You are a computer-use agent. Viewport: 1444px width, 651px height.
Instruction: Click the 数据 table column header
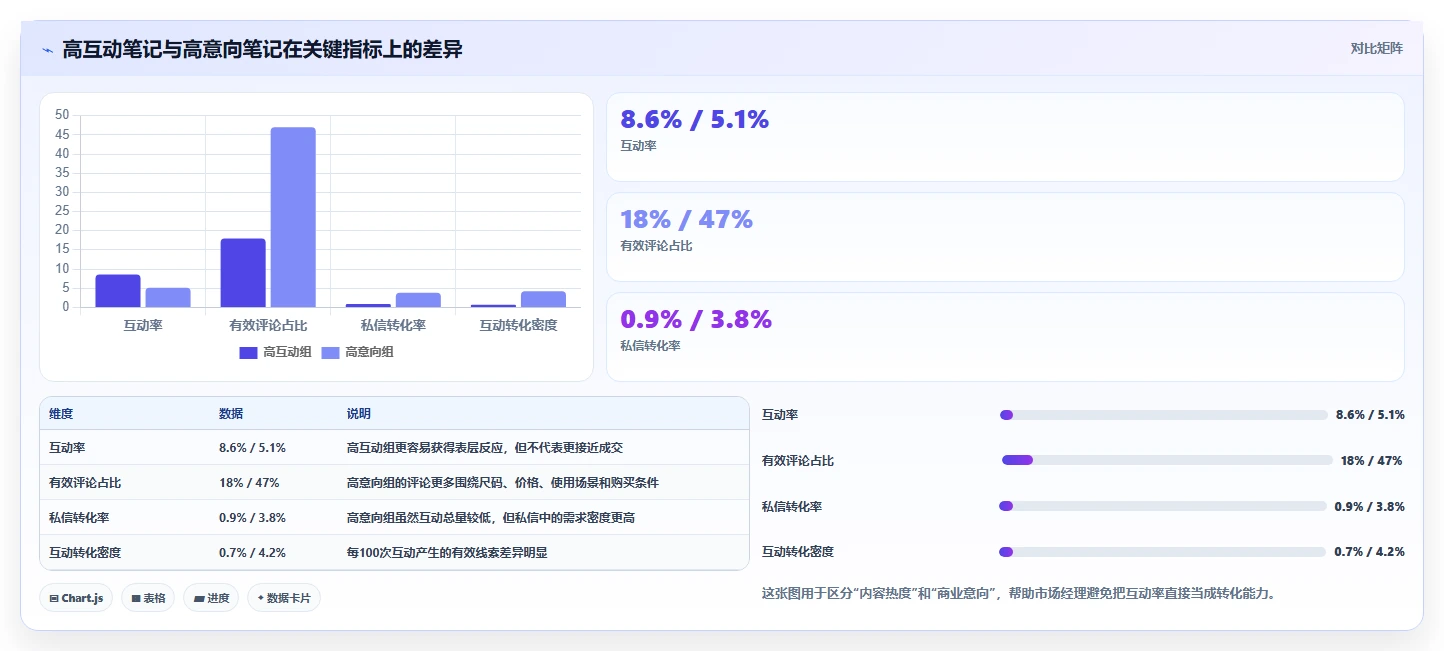coord(231,414)
